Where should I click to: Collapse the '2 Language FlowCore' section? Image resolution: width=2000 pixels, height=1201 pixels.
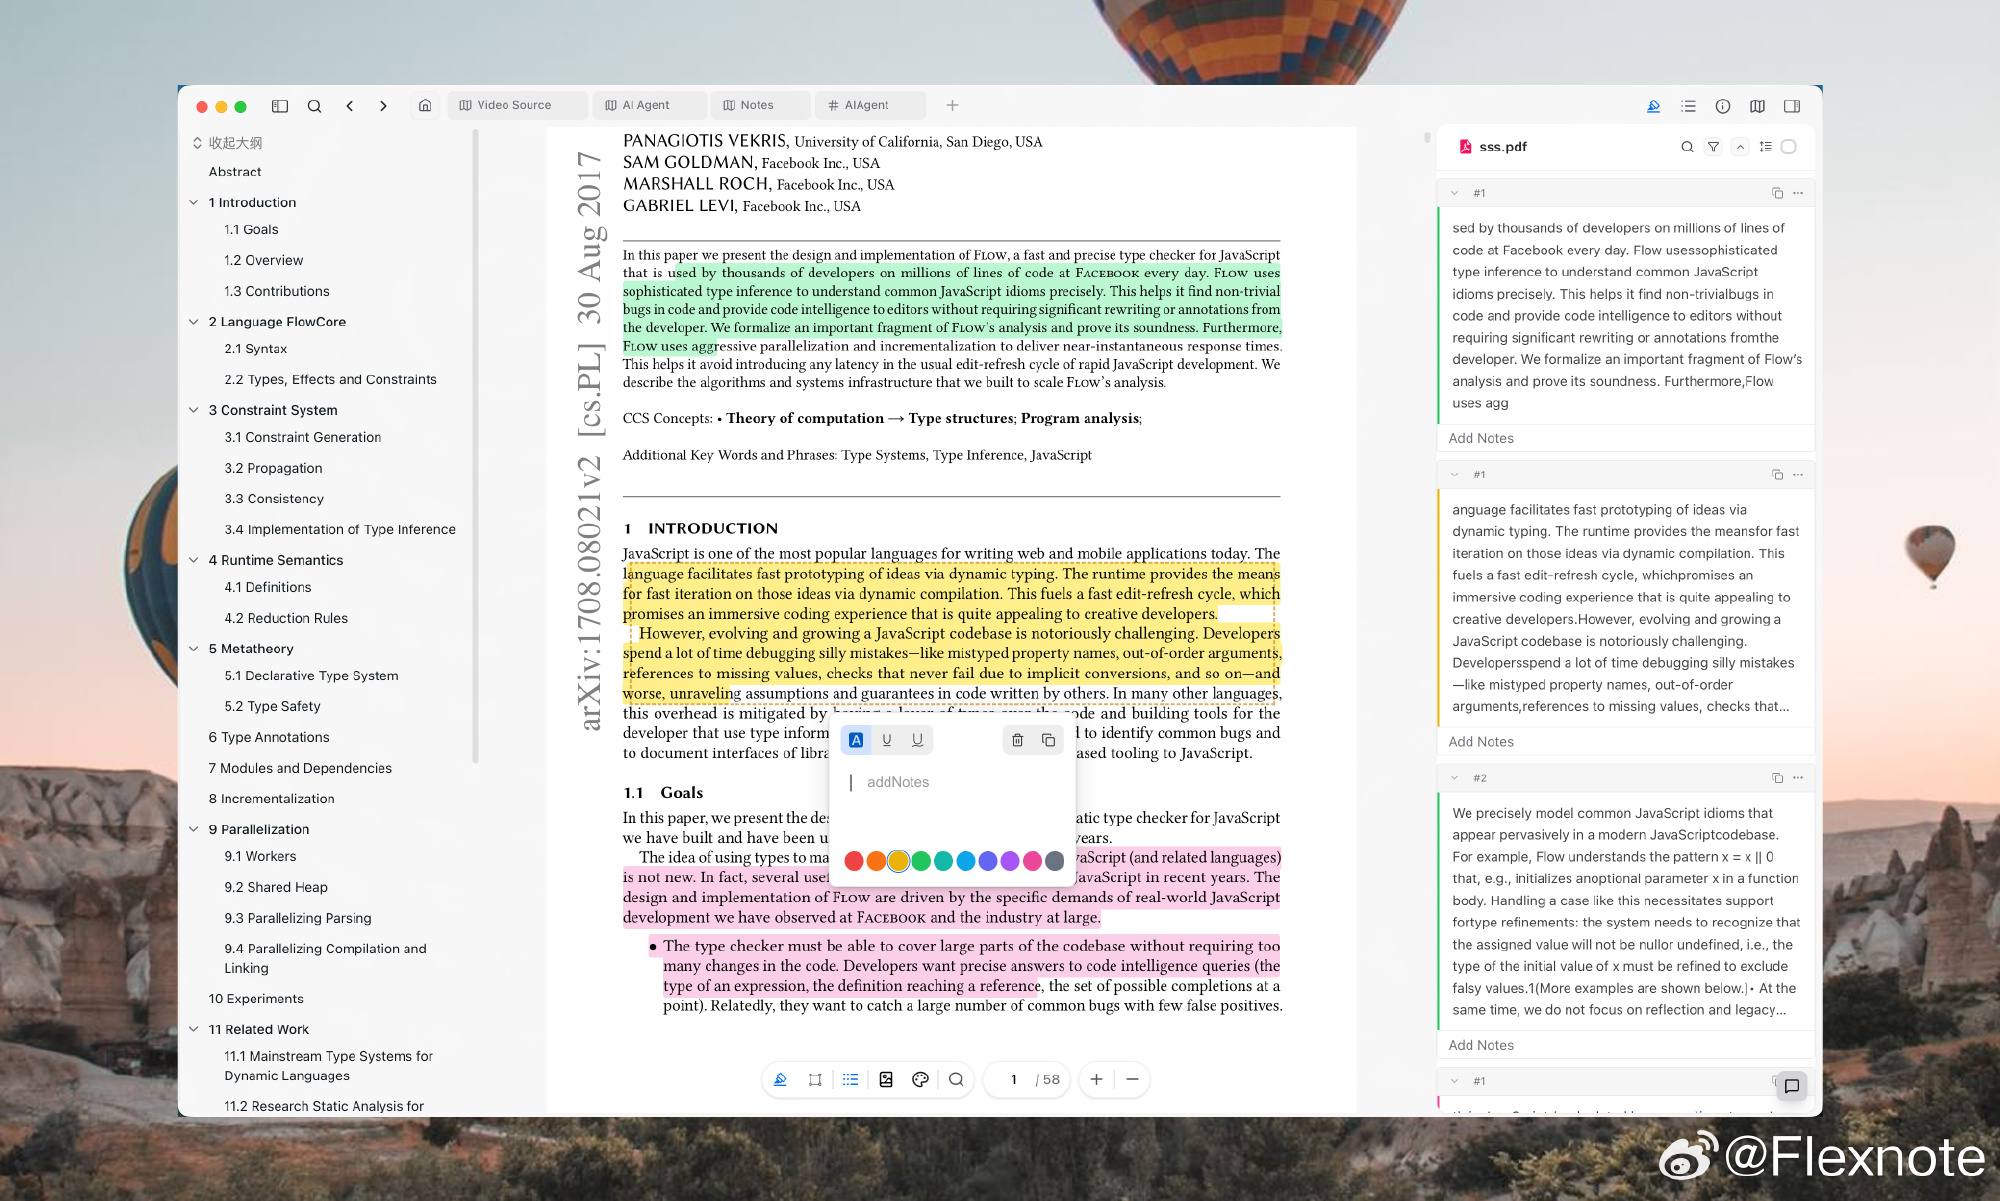pyautogui.click(x=194, y=322)
